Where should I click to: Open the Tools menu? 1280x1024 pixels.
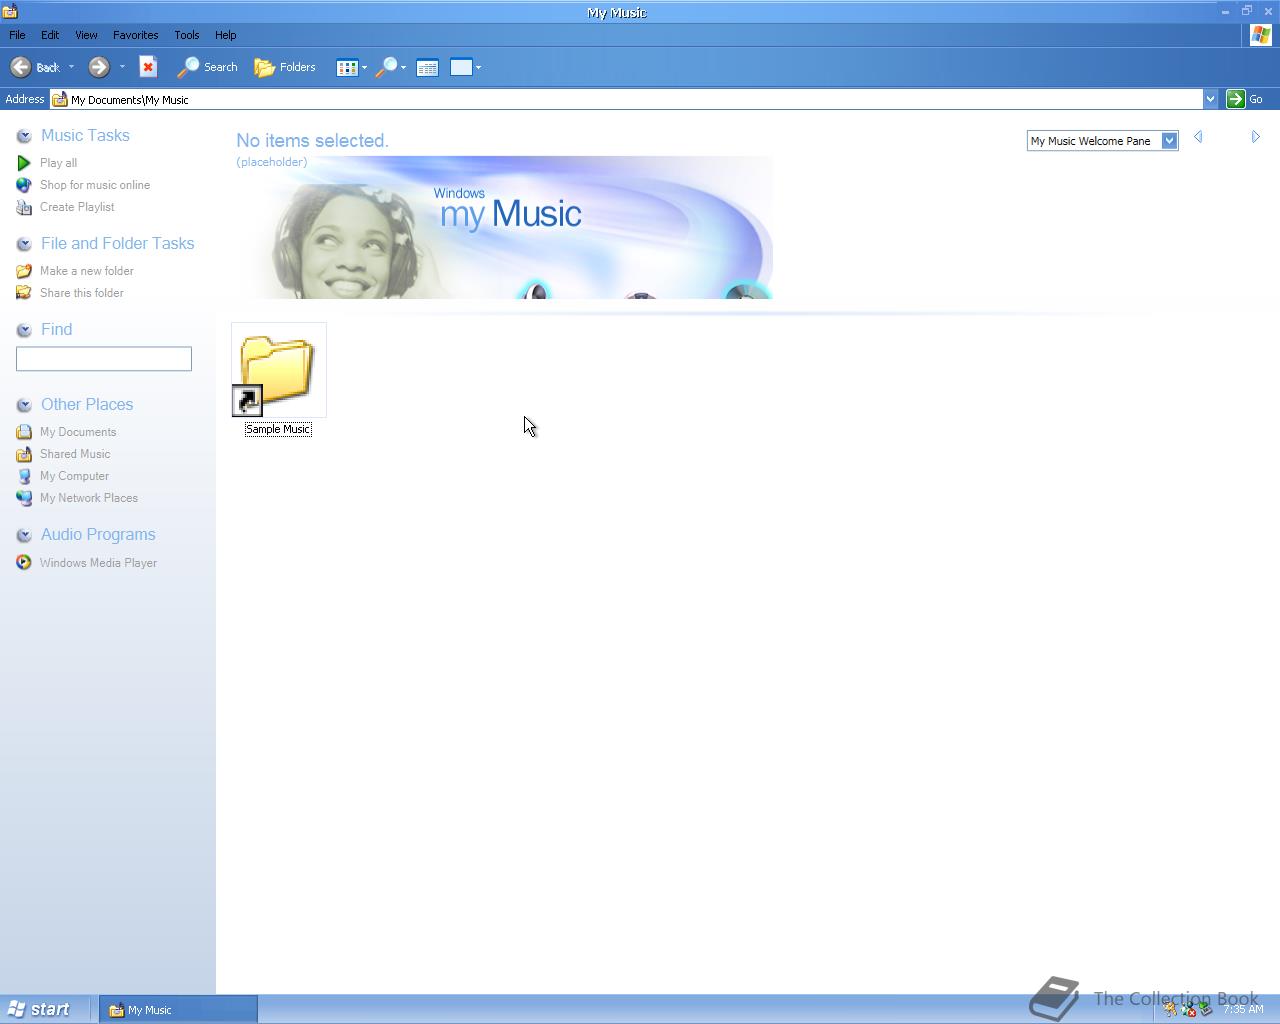[x=186, y=35]
